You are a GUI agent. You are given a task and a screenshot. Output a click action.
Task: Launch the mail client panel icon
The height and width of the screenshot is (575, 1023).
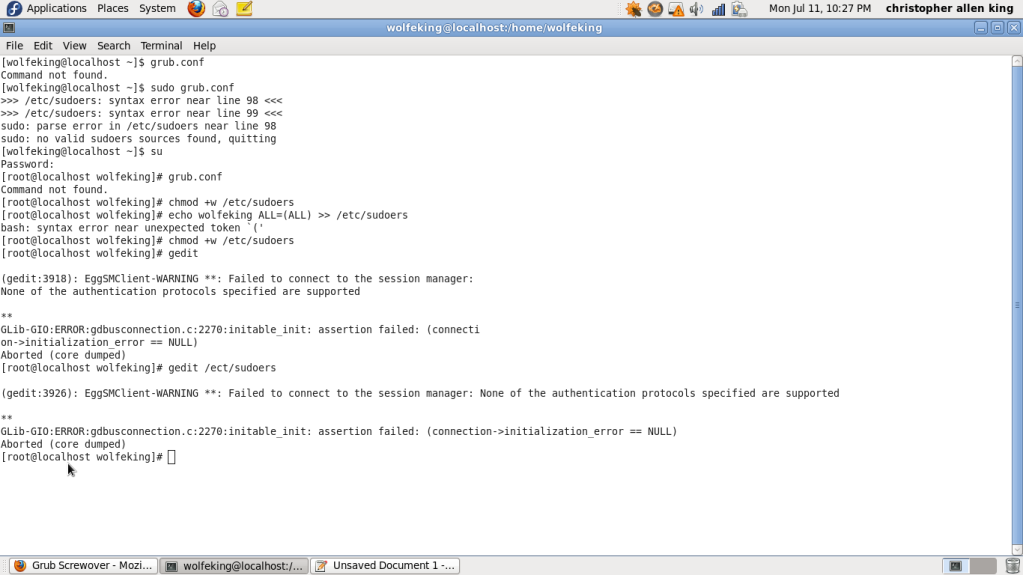[x=221, y=8]
